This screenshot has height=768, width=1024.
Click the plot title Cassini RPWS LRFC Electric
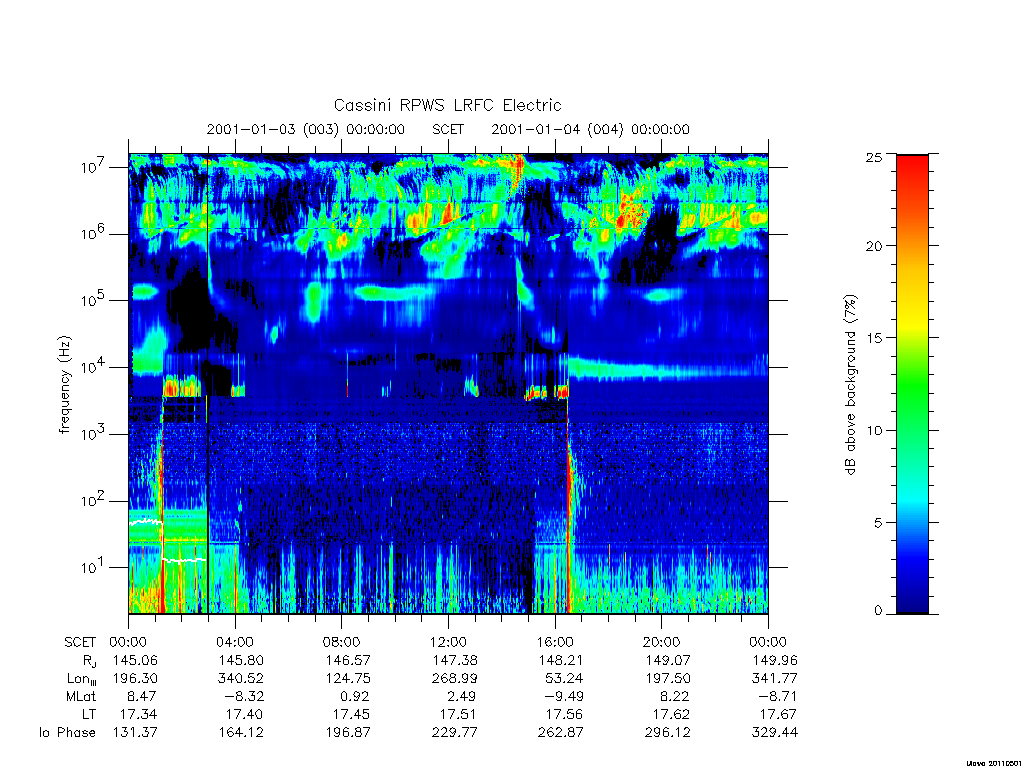(447, 105)
